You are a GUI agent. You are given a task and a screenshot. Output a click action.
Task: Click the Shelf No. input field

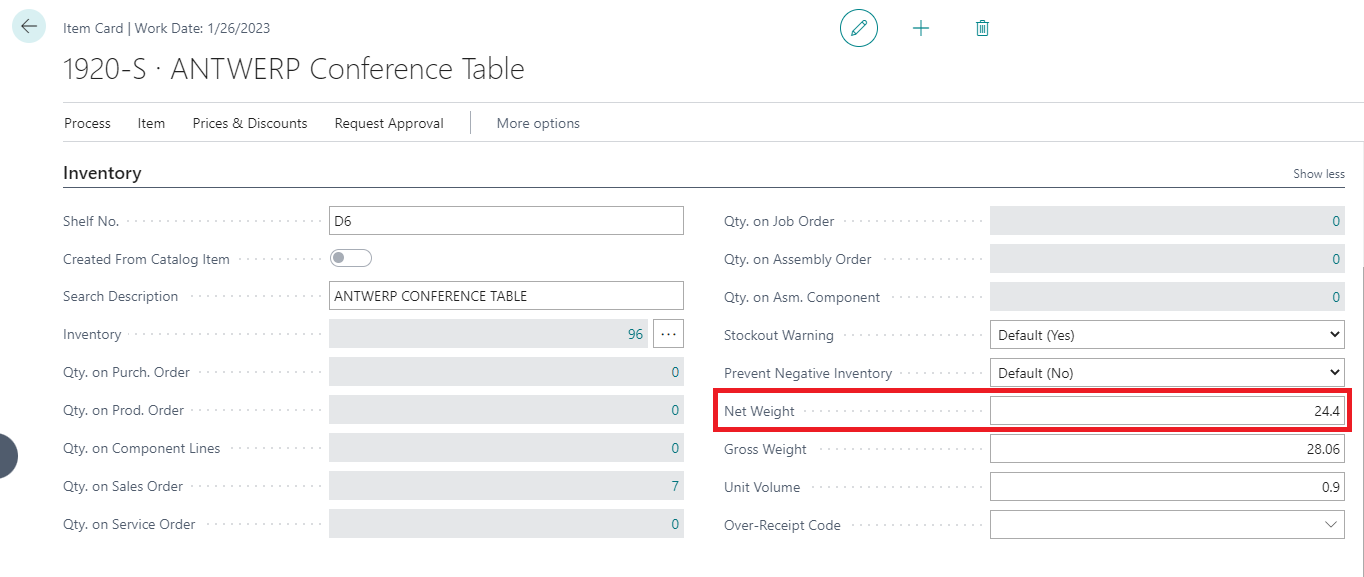click(x=506, y=221)
